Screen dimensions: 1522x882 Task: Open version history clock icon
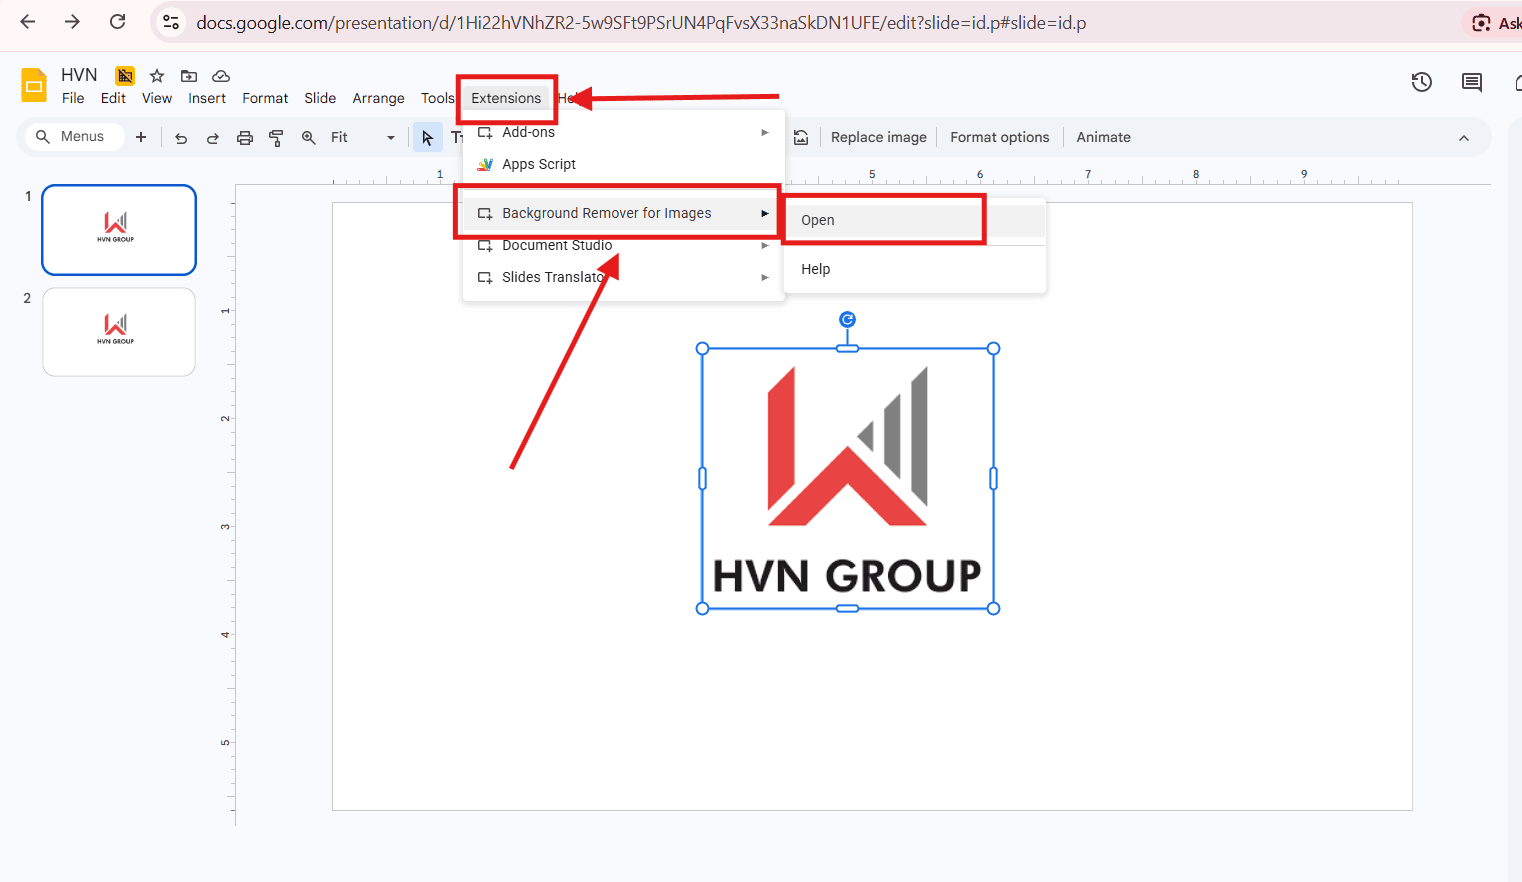(1421, 83)
